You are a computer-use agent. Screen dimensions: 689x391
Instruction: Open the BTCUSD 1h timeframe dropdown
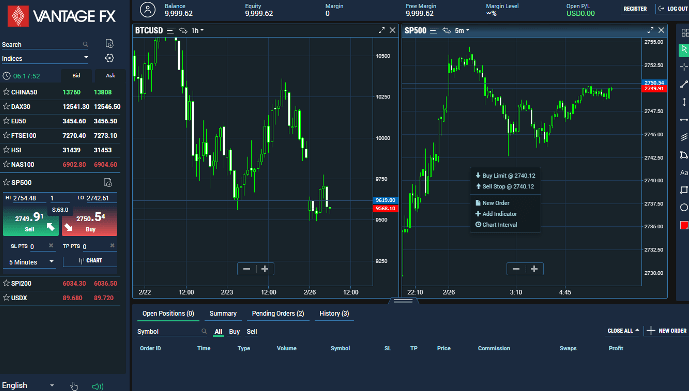pyautogui.click(x=197, y=30)
